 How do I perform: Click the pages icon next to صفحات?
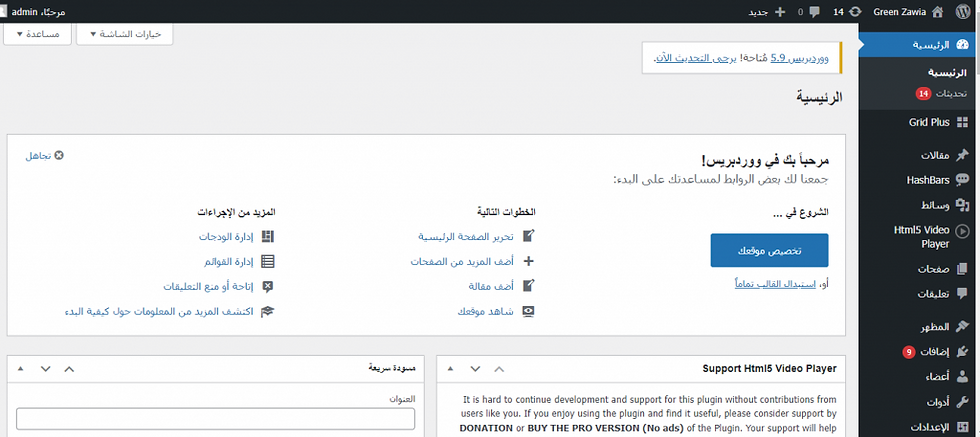tap(962, 269)
